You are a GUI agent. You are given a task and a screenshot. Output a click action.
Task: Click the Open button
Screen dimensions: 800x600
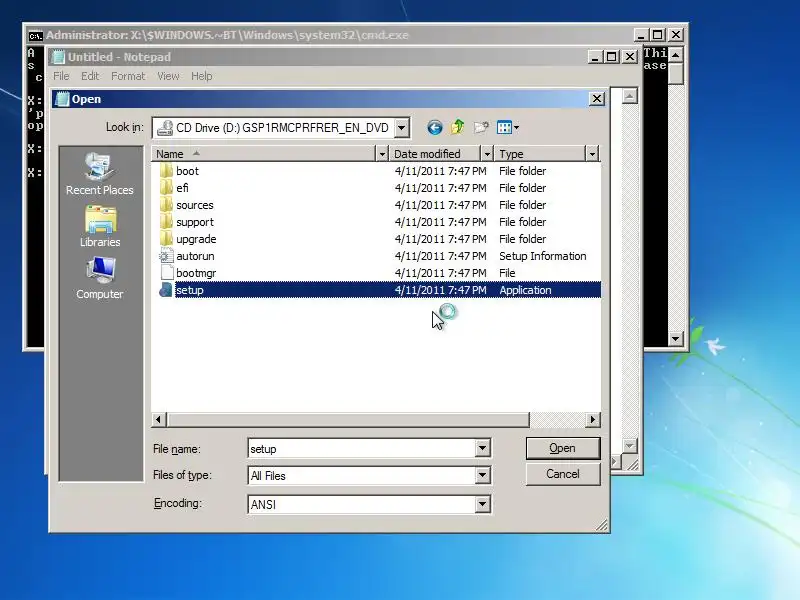[563, 448]
